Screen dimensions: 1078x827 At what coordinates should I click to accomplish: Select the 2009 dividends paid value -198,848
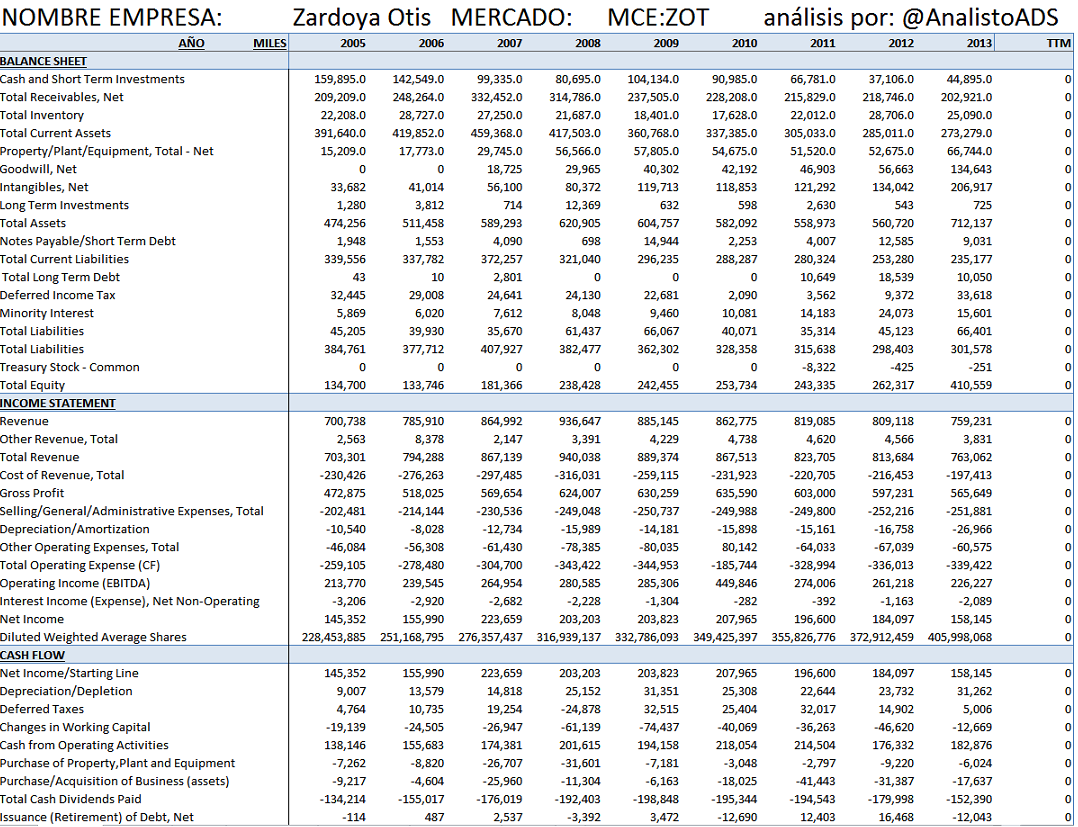656,799
